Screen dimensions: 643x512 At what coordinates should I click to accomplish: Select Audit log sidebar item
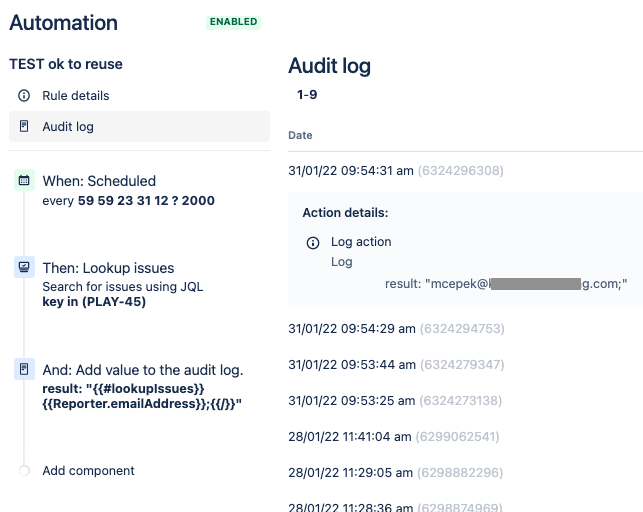(139, 127)
